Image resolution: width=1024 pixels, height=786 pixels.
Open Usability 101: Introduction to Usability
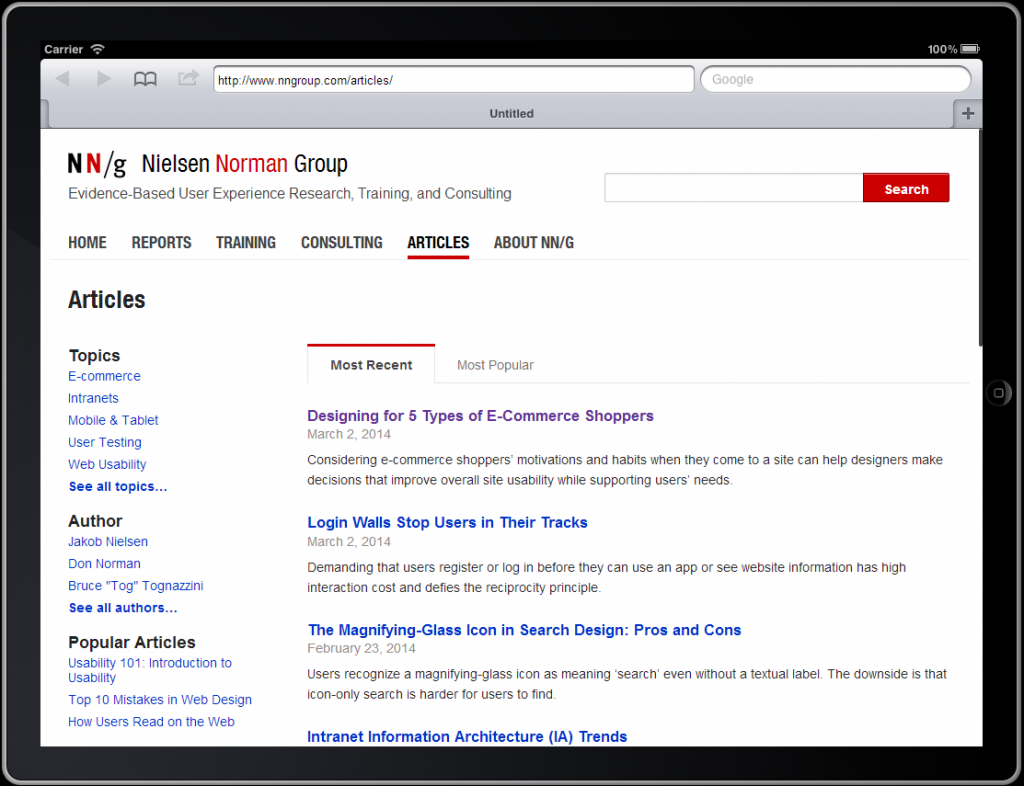click(150, 670)
